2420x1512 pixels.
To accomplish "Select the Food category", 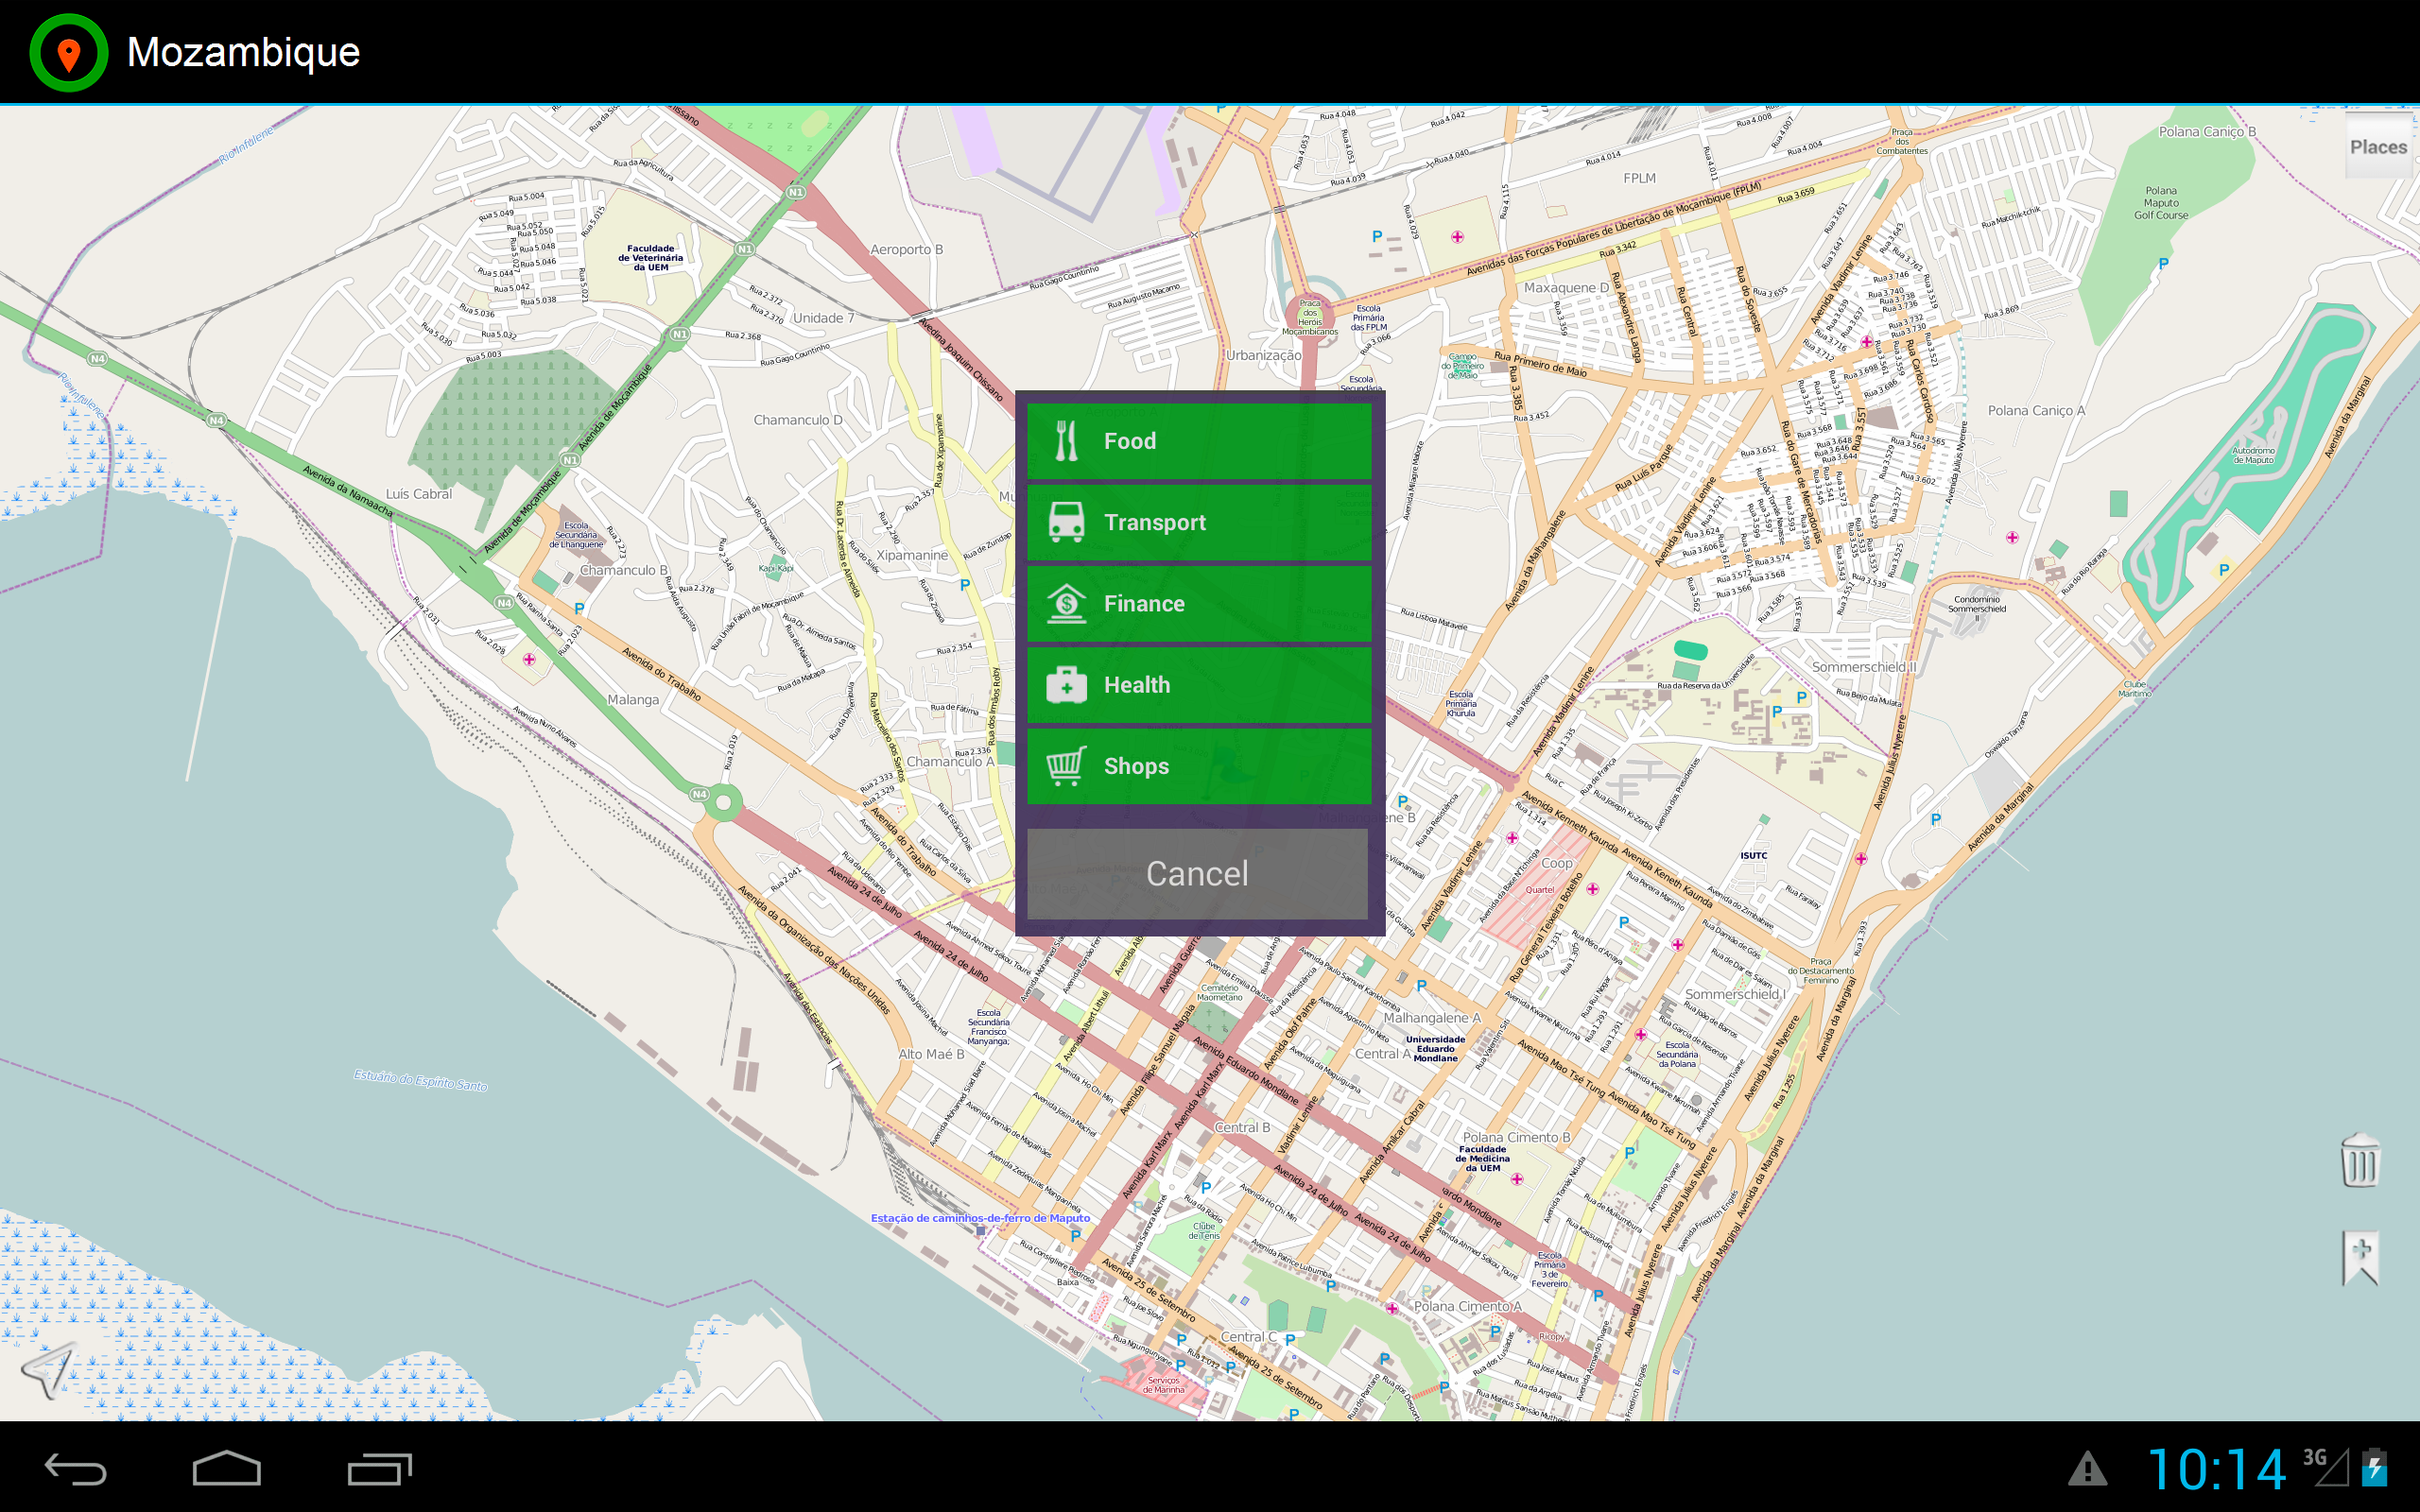I will (x=1199, y=440).
